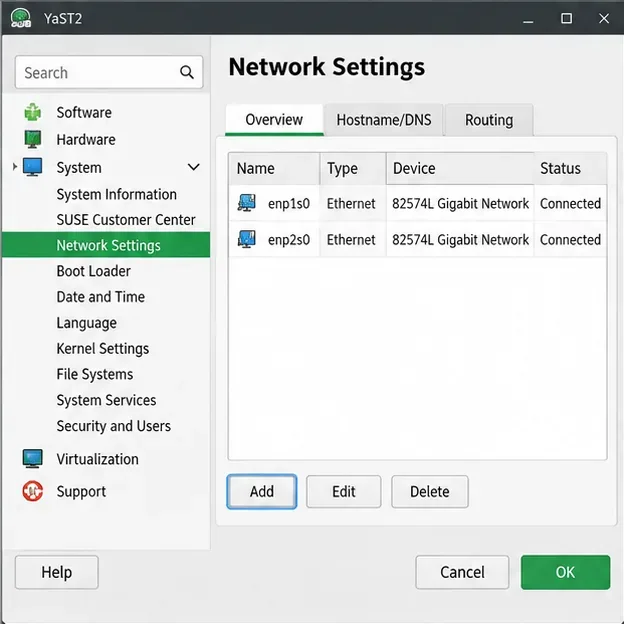Image resolution: width=624 pixels, height=624 pixels.
Task: Open the Hostname/DNS tab
Action: click(384, 120)
